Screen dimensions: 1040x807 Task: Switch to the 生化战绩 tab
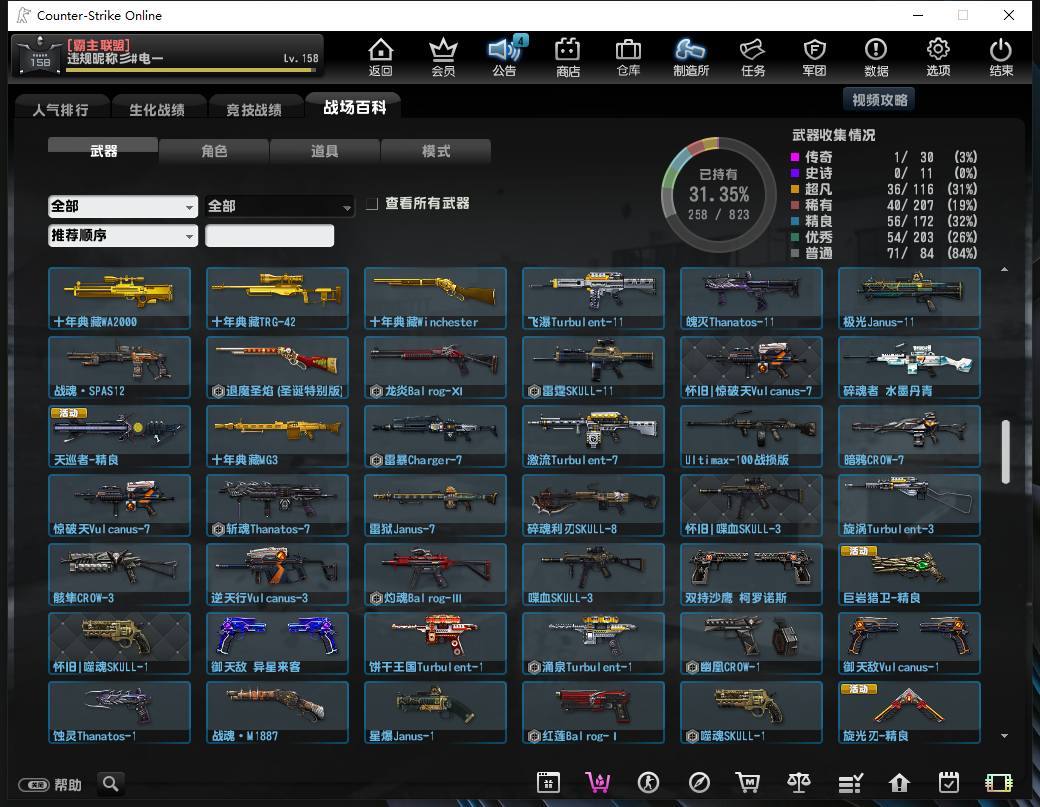tap(157, 109)
